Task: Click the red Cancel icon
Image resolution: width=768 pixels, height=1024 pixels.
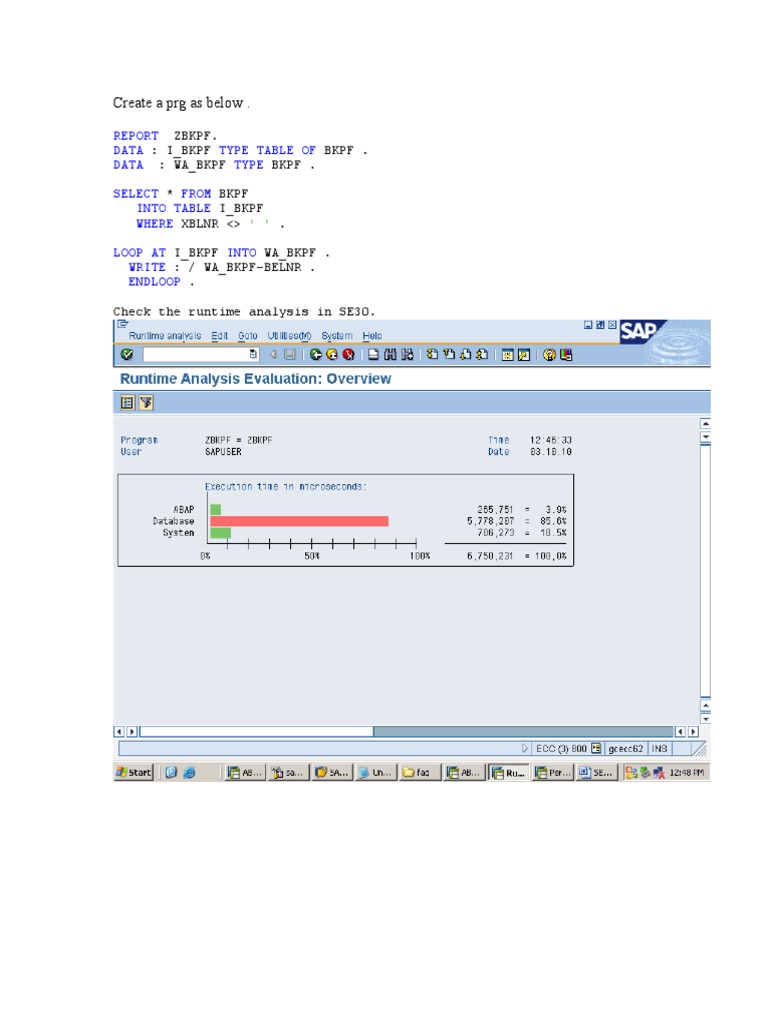Action: point(348,354)
